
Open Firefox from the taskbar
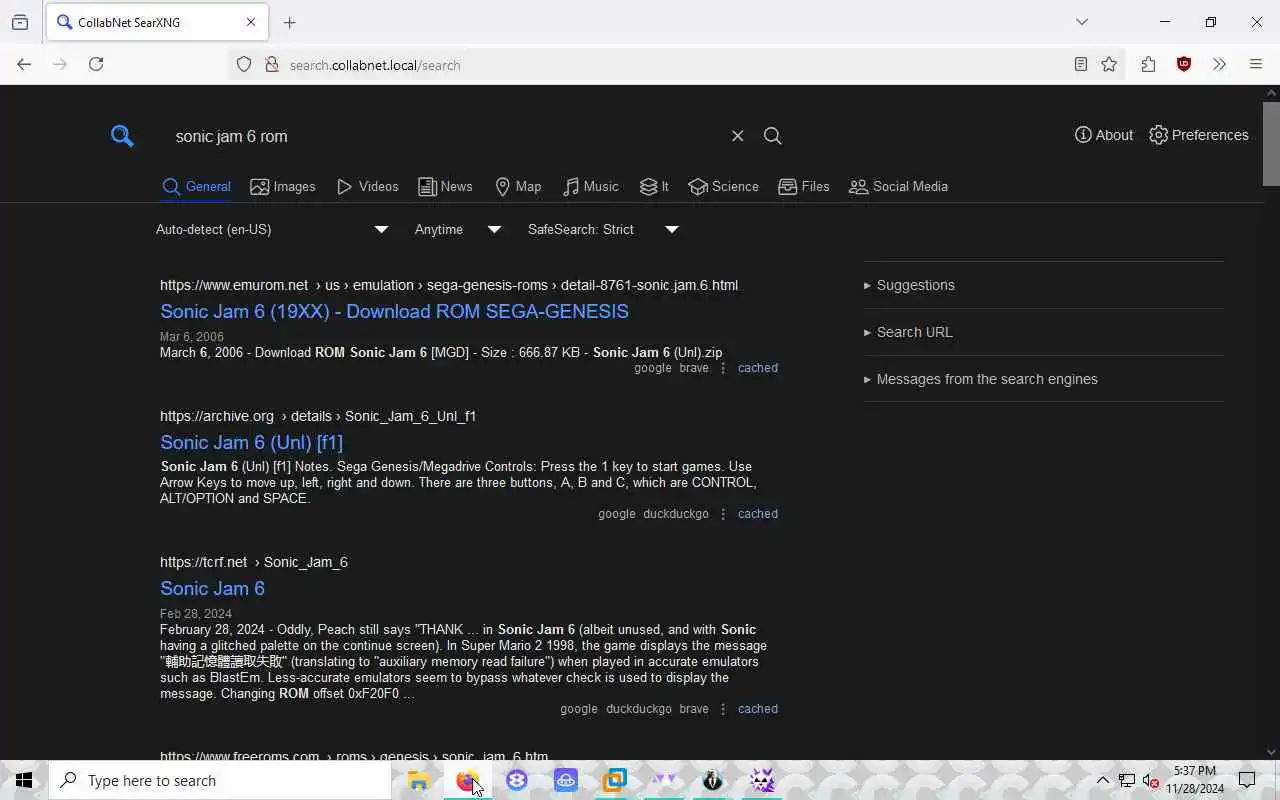(467, 780)
